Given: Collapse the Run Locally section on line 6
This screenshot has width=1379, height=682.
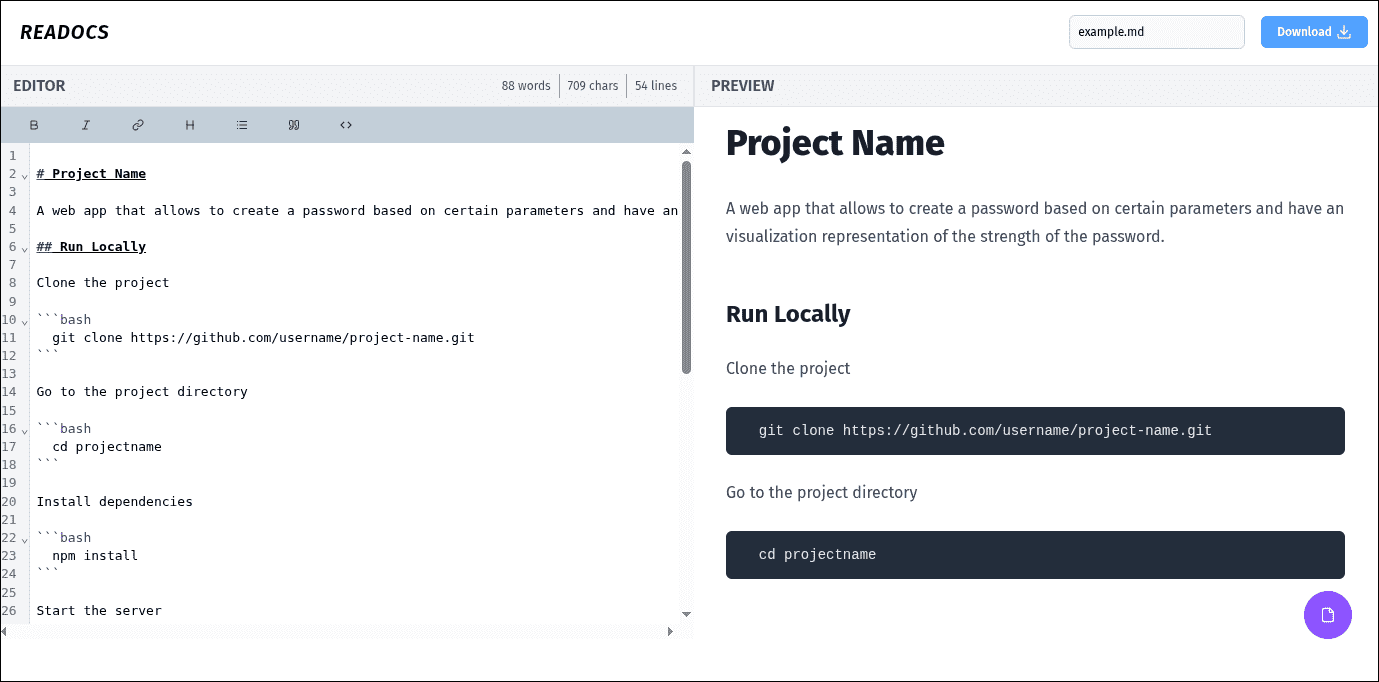Looking at the screenshot, I should [x=25, y=248].
